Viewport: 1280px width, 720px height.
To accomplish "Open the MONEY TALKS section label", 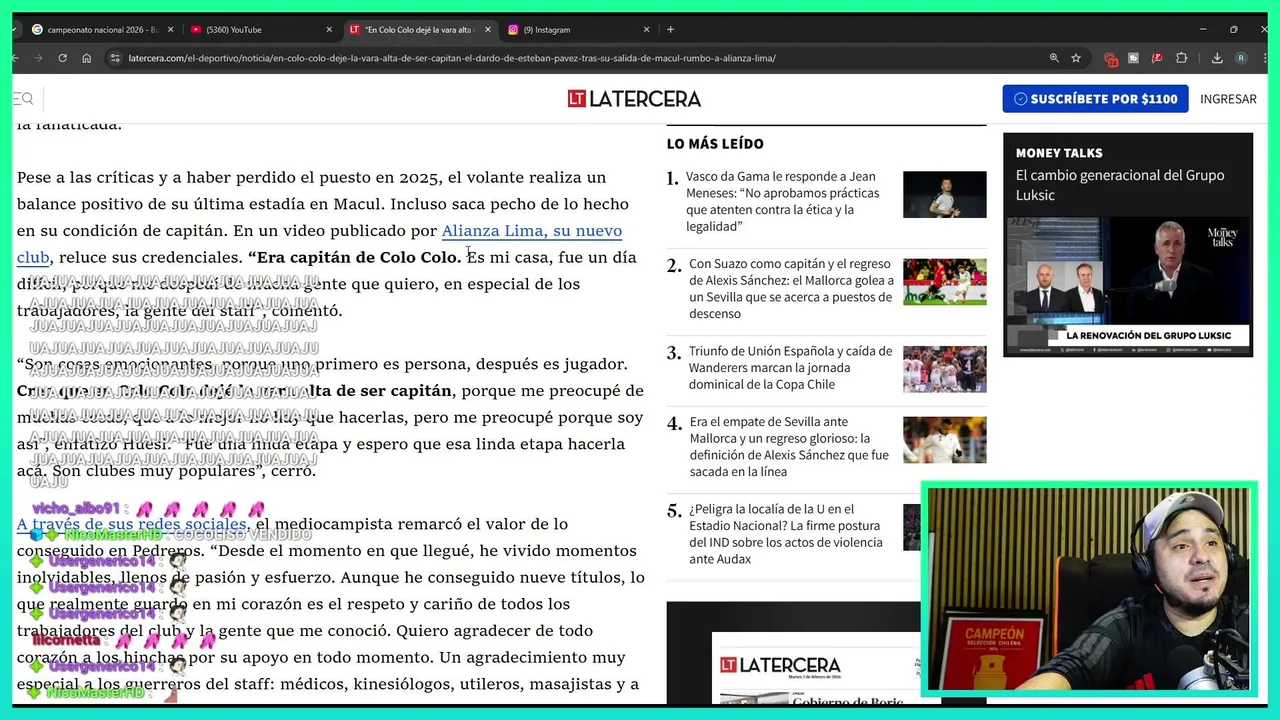I will pyautogui.click(x=1059, y=153).
